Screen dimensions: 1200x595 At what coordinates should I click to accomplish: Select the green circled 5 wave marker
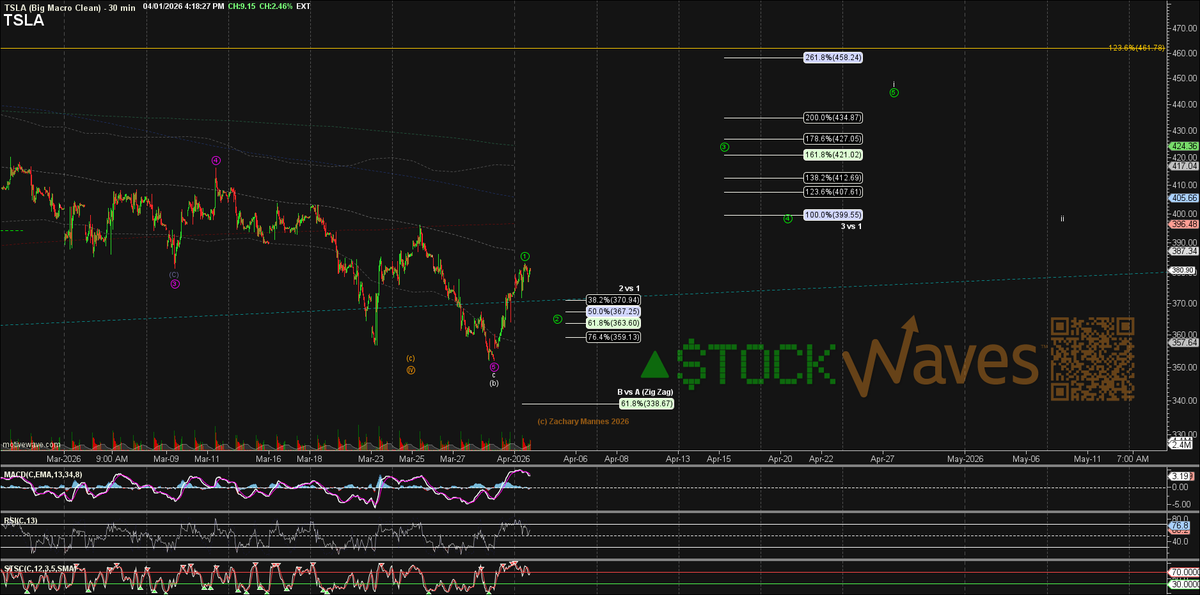[894, 92]
